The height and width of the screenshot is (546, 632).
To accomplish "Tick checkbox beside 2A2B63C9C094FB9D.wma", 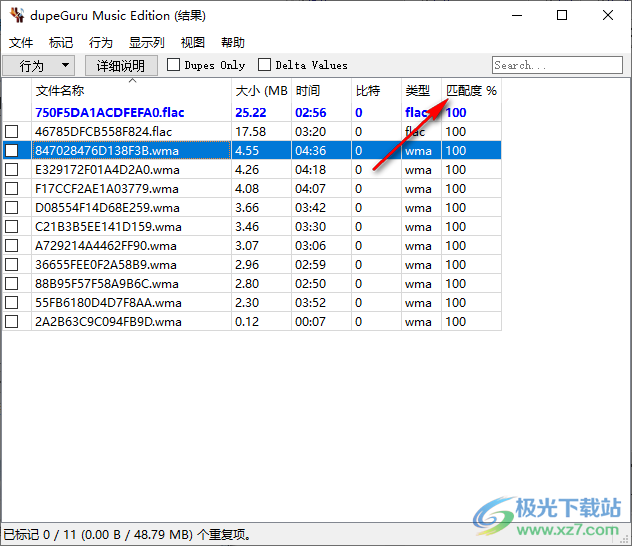I will 12,322.
